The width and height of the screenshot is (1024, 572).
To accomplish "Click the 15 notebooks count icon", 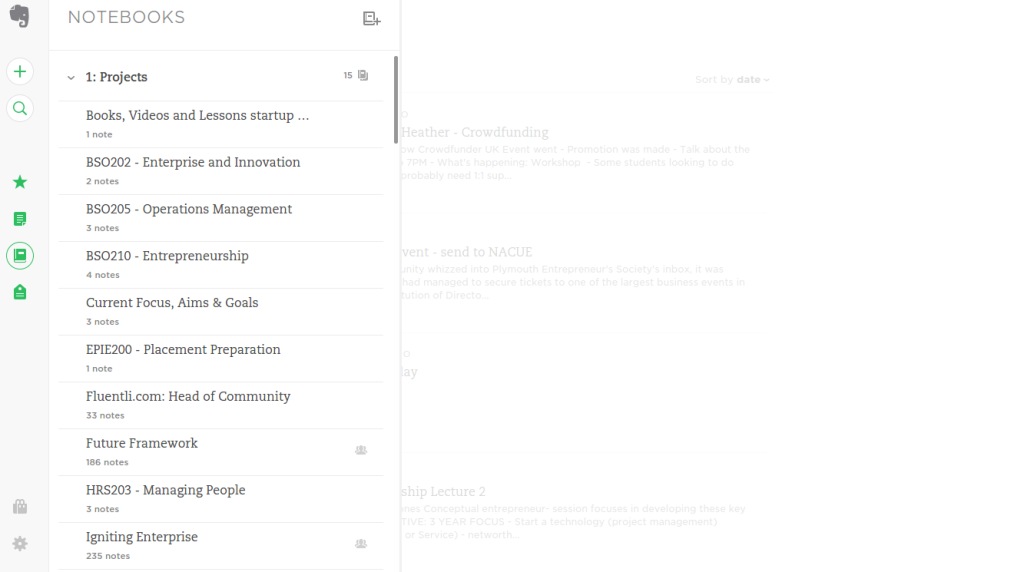I will (362, 76).
